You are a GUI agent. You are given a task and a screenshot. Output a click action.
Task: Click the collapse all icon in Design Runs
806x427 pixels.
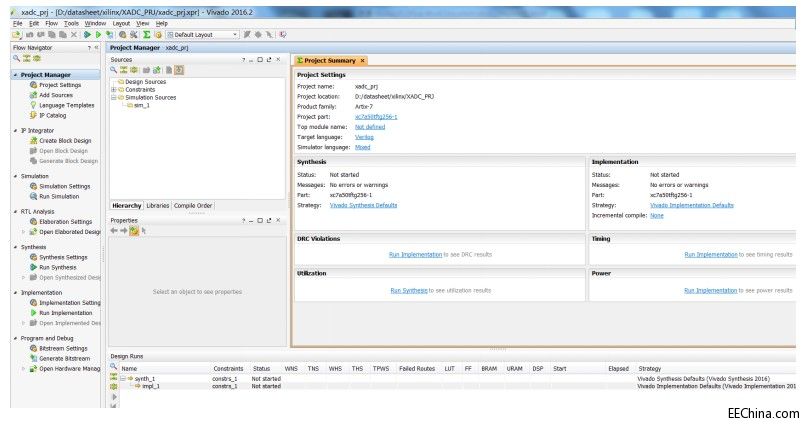114,377
